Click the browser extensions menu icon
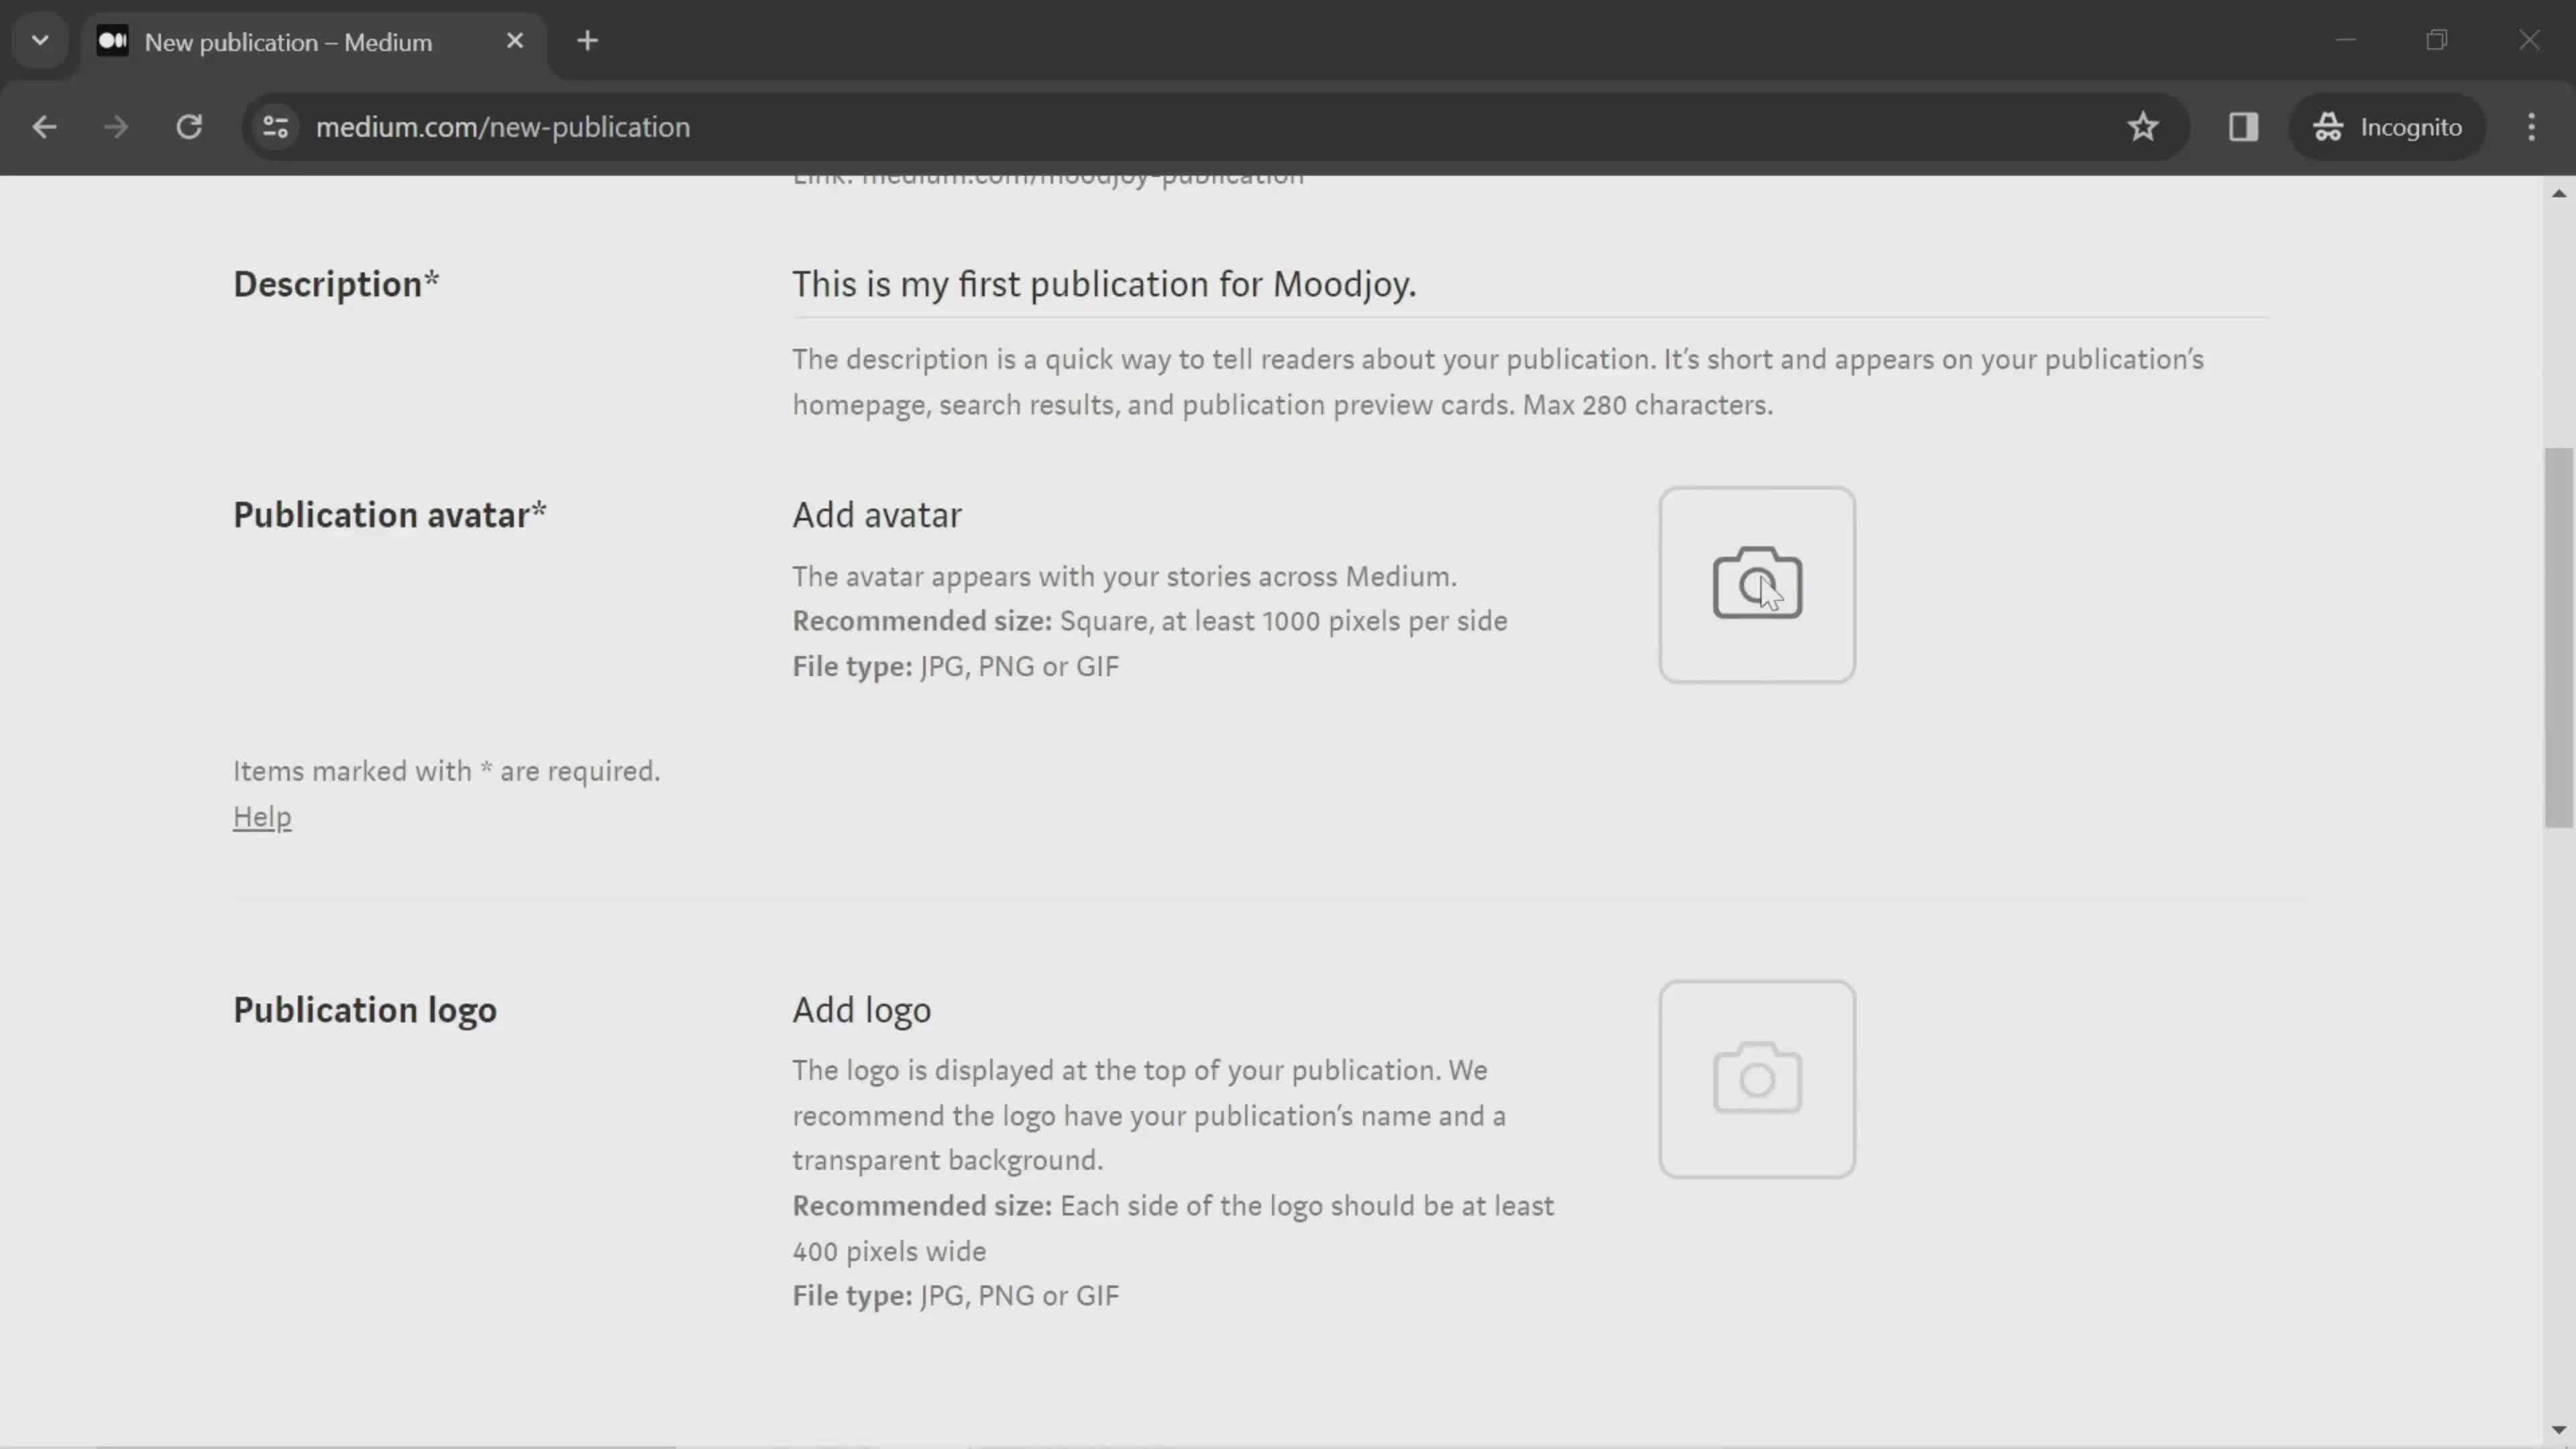Viewport: 2576px width, 1449px height. 2243,125
